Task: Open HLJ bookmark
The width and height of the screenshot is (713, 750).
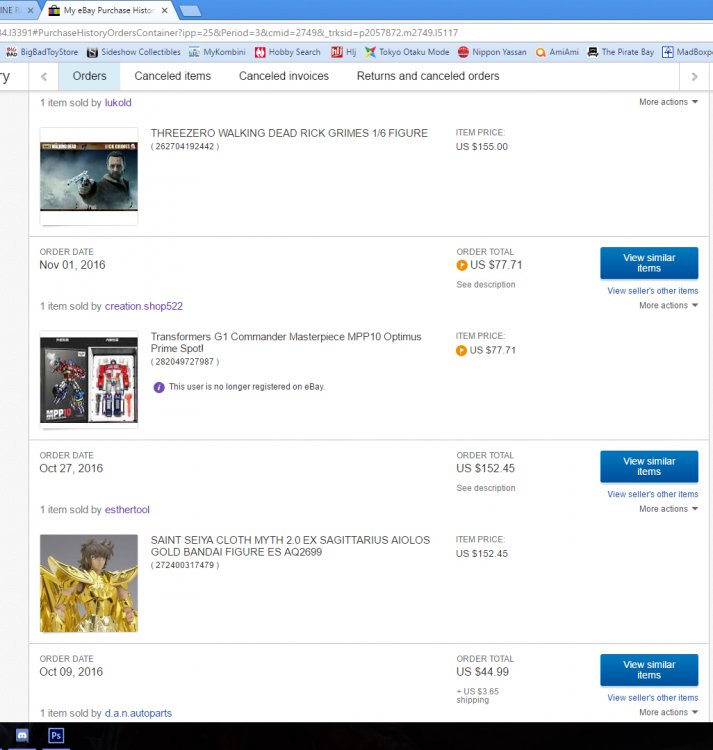Action: (x=344, y=52)
